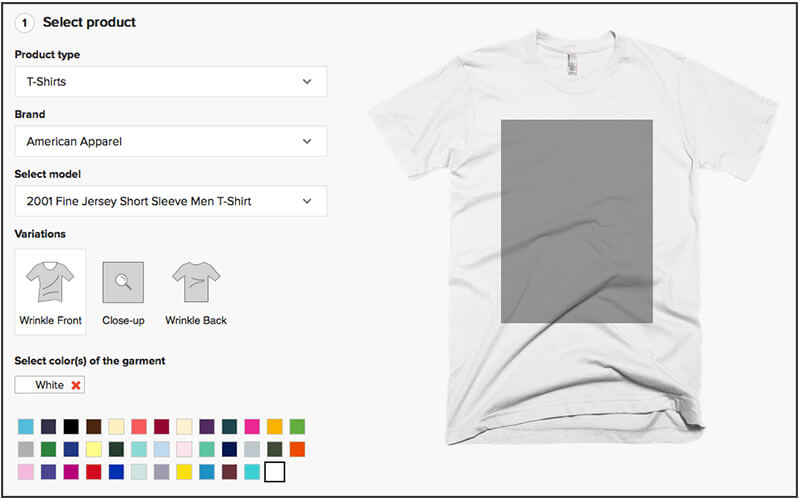Choose the black garment color swatch
Screen dimensions: 800x501
coord(71,427)
